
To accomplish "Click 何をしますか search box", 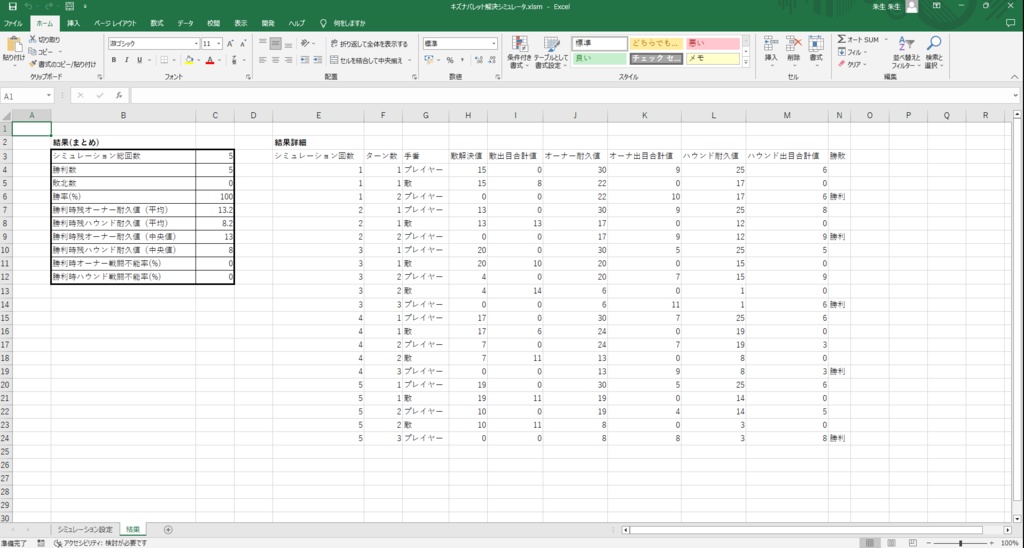I will click(x=344, y=23).
